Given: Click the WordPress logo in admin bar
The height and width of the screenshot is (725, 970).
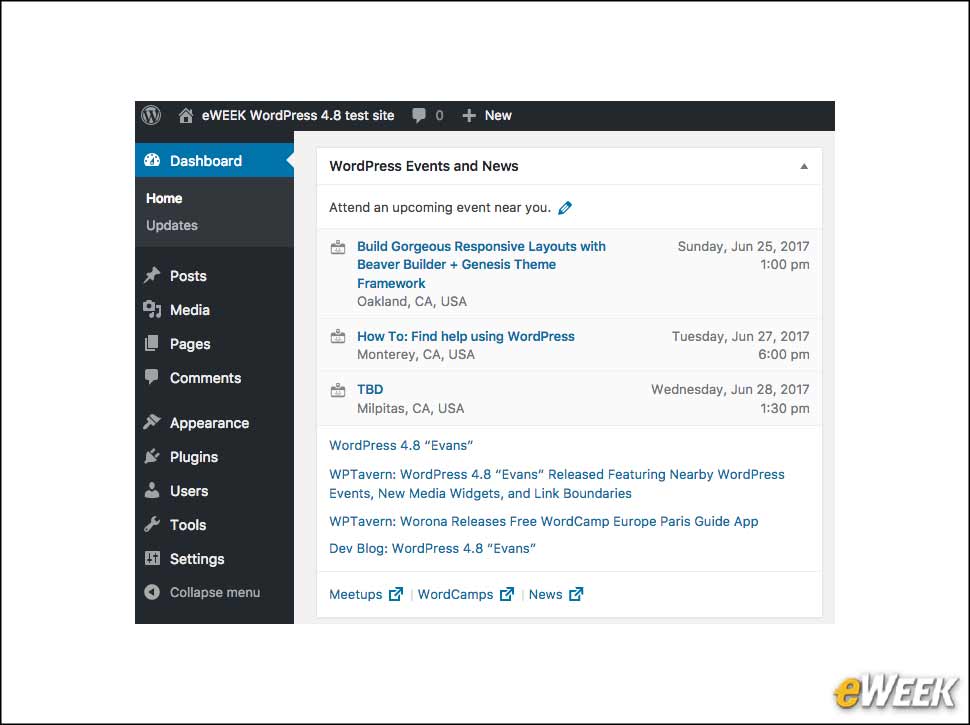Looking at the screenshot, I should [151, 115].
